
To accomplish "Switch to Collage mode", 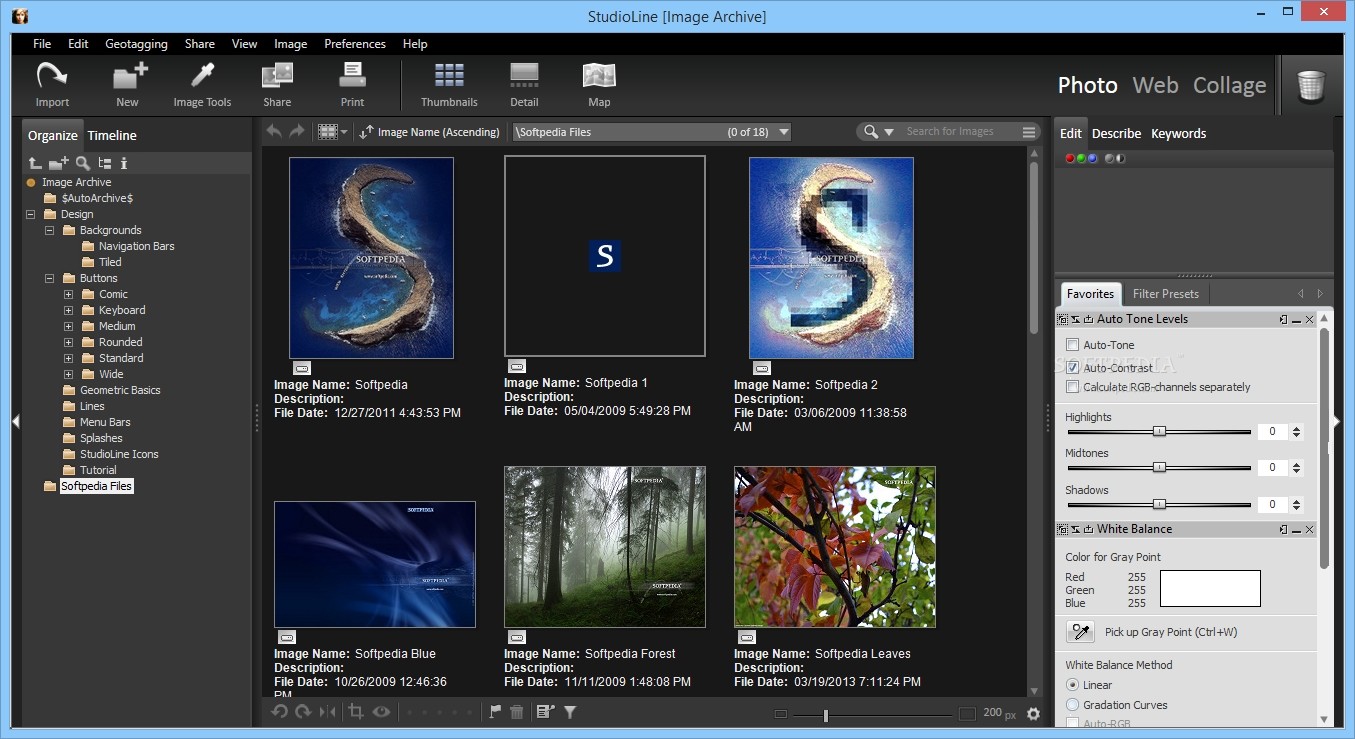I will coord(1229,85).
